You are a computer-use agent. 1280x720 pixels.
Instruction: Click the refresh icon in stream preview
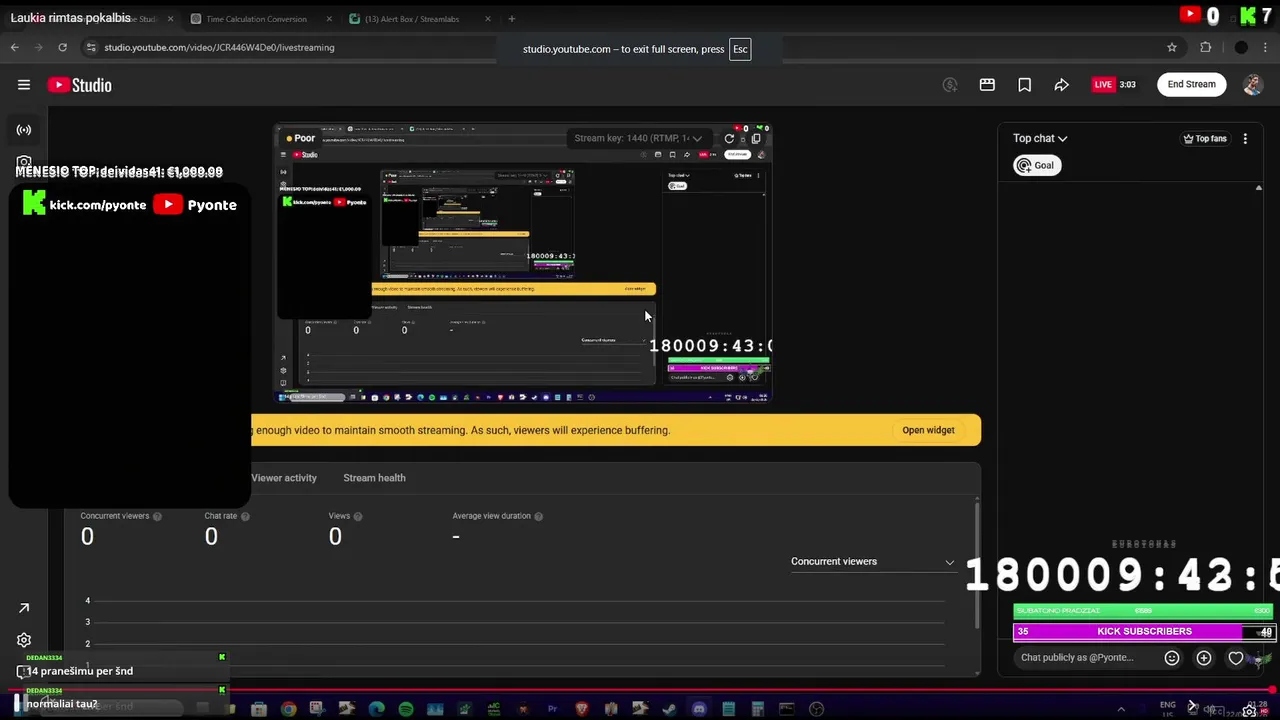coord(729,138)
